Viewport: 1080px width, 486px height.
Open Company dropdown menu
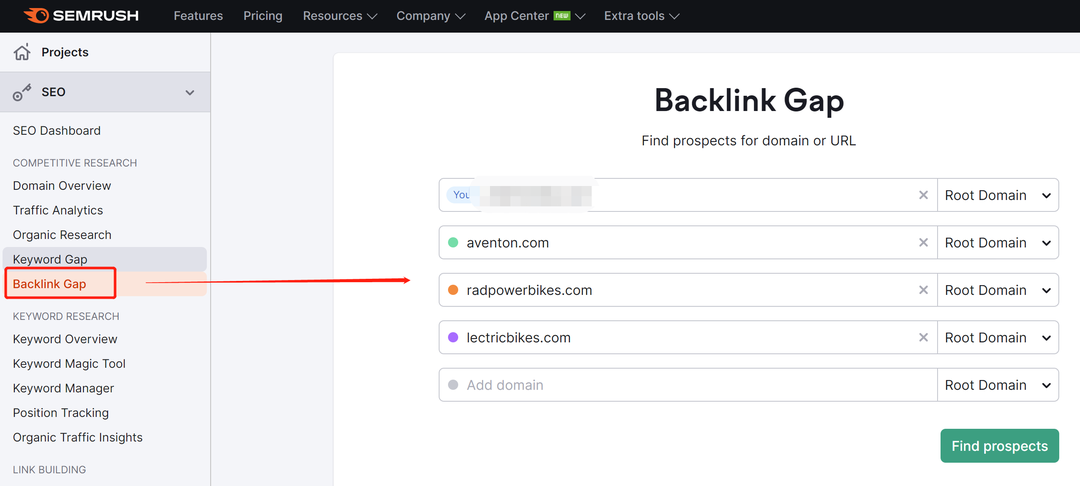(430, 16)
